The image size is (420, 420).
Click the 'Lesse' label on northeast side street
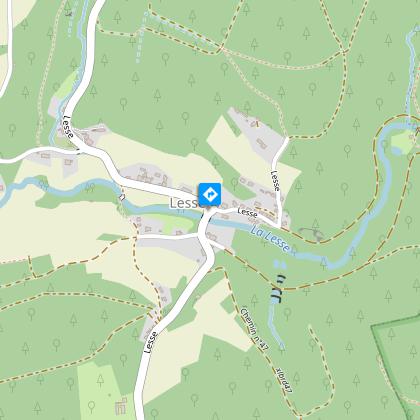point(275,181)
